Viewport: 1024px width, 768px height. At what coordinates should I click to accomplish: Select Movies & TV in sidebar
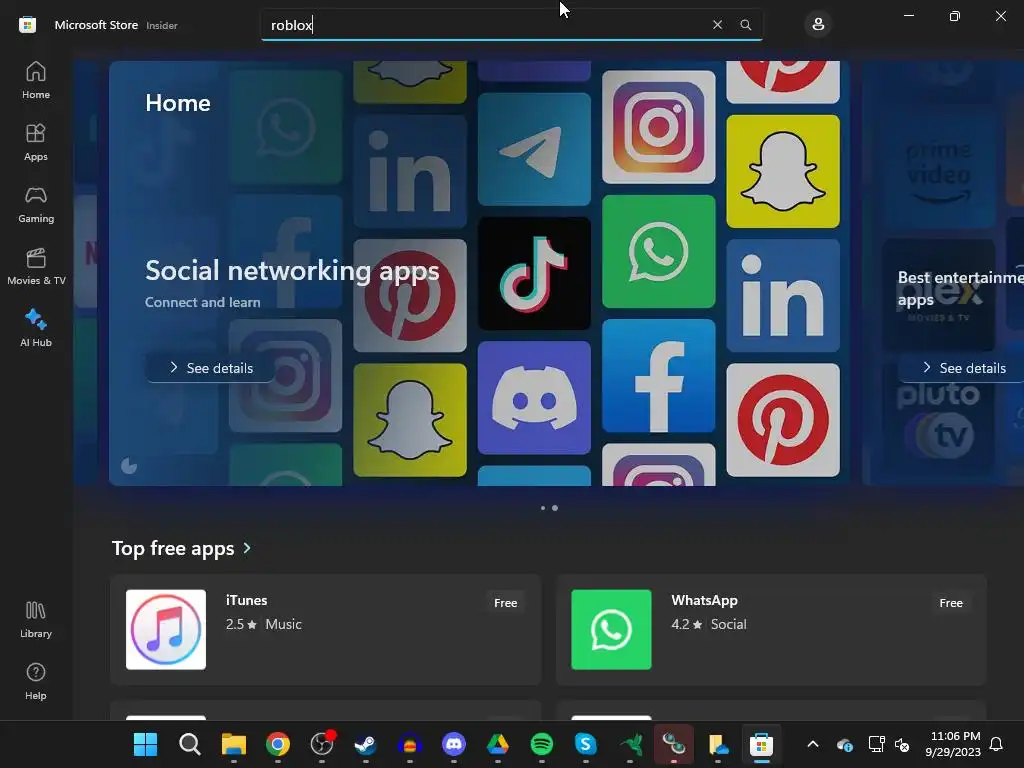point(36,266)
